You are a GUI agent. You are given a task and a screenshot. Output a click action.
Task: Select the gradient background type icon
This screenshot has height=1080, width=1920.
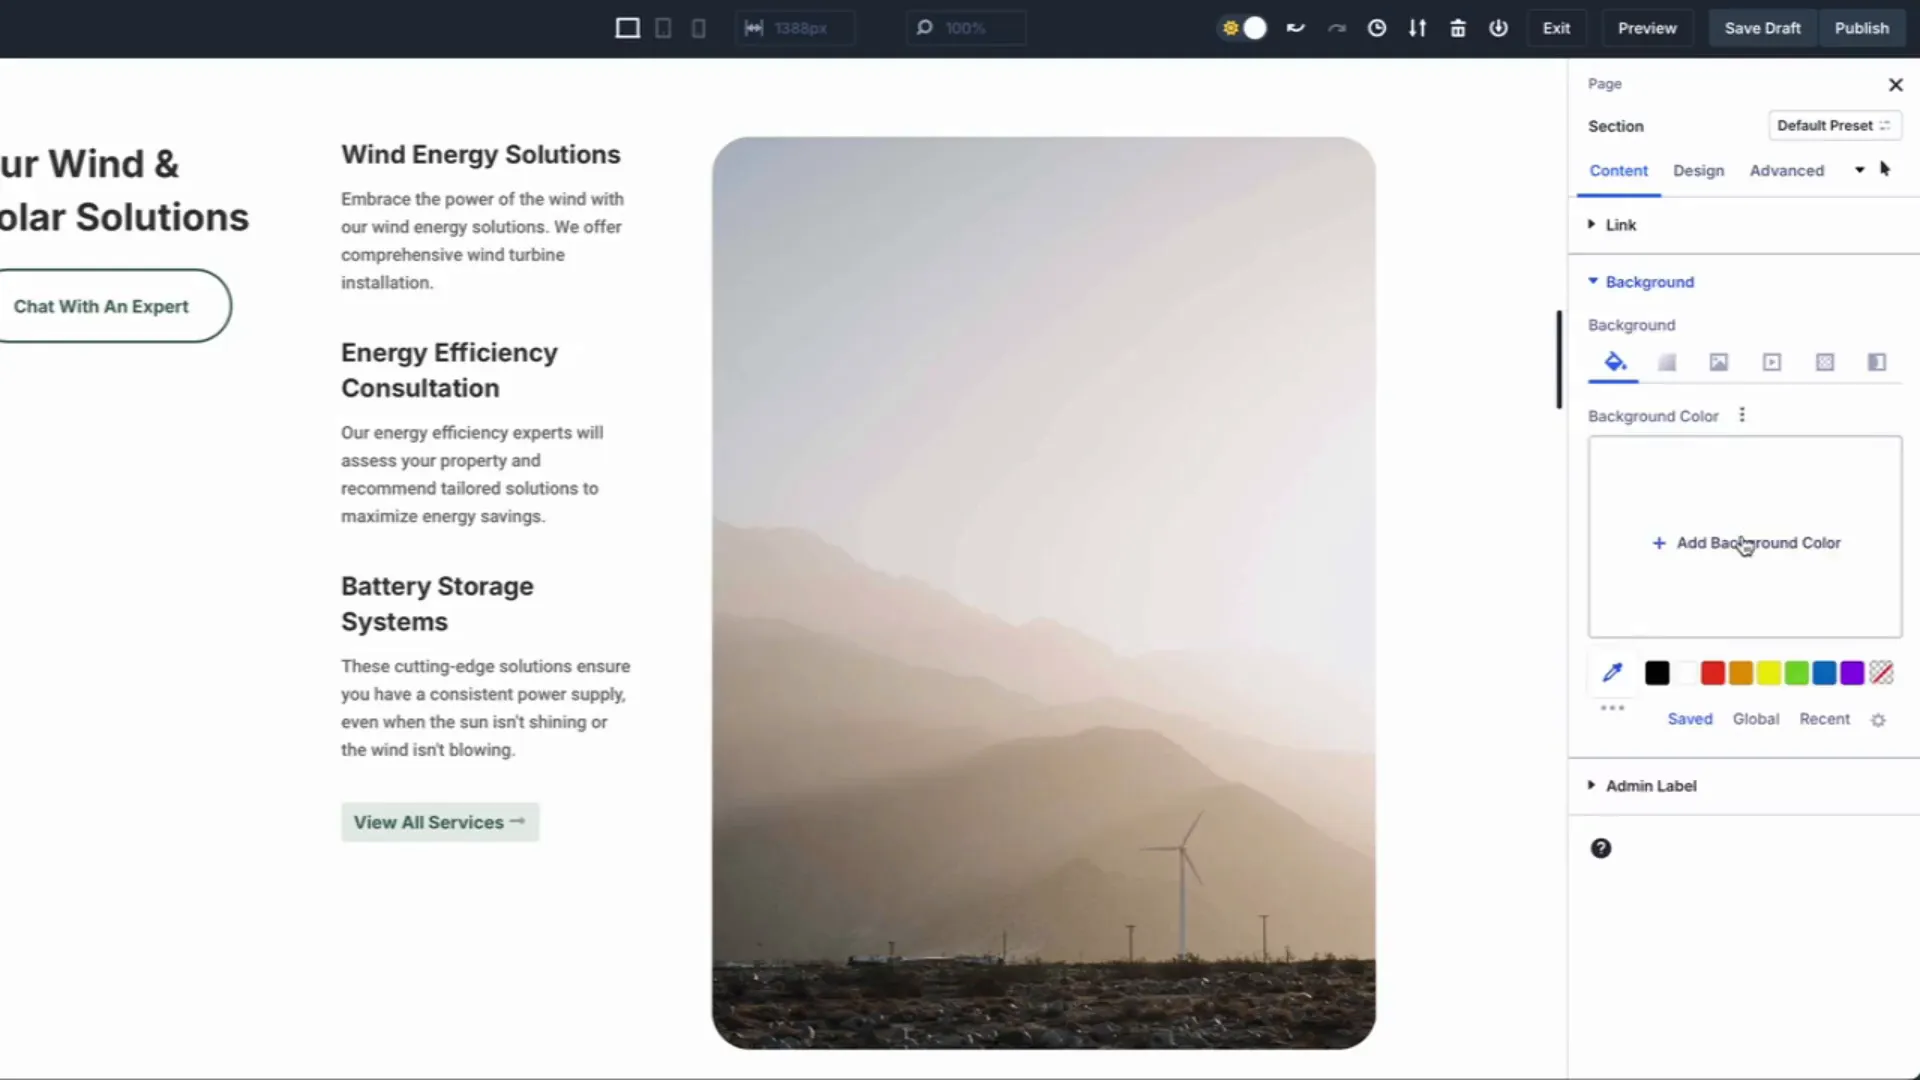click(1667, 362)
